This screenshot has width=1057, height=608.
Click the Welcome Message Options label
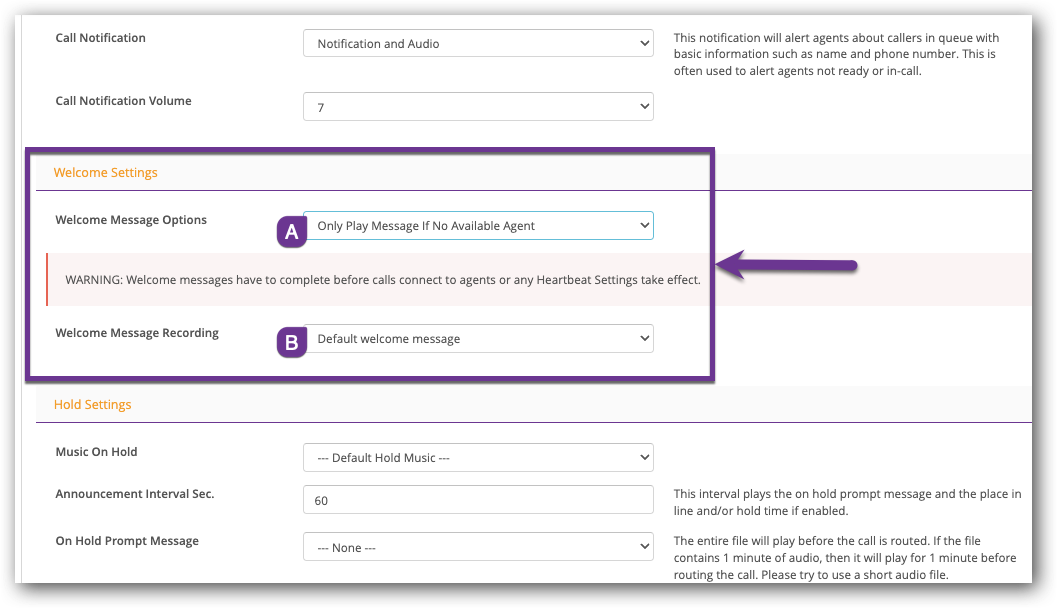pyautogui.click(x=131, y=220)
